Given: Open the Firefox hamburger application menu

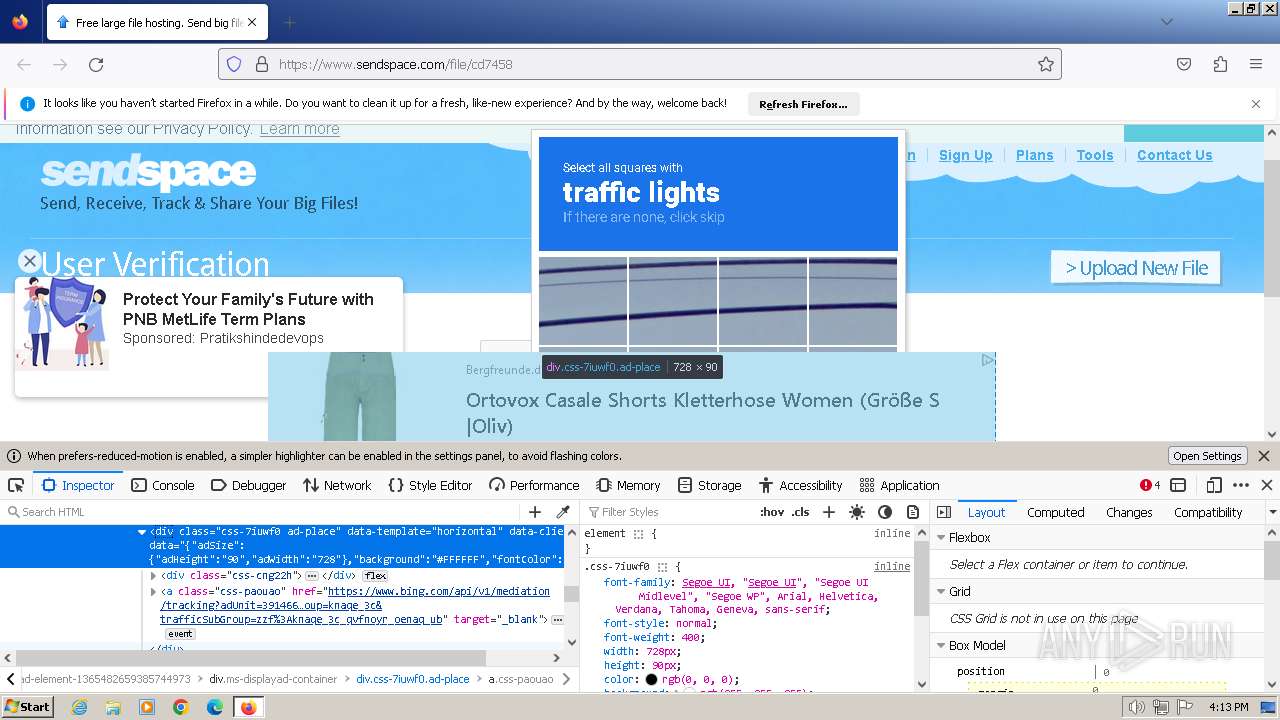Looking at the screenshot, I should [x=1256, y=64].
